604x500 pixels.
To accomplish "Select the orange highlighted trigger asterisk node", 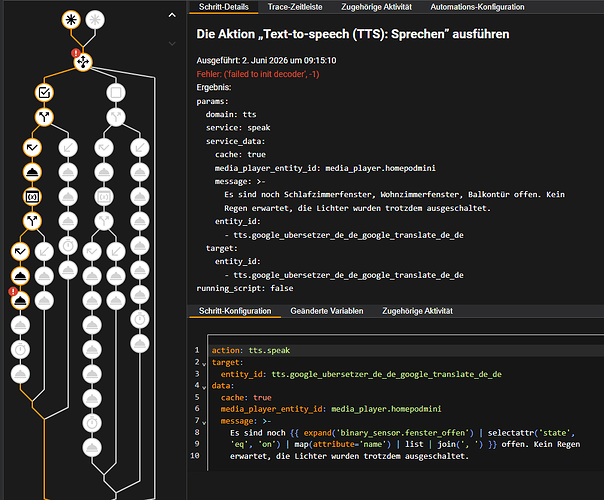I will [71, 20].
